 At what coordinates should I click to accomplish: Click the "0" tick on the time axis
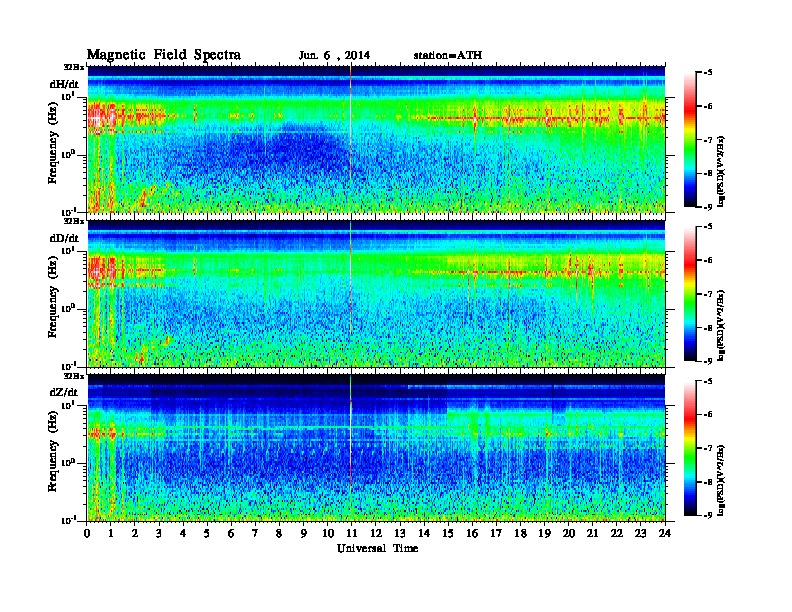pyautogui.click(x=87, y=534)
